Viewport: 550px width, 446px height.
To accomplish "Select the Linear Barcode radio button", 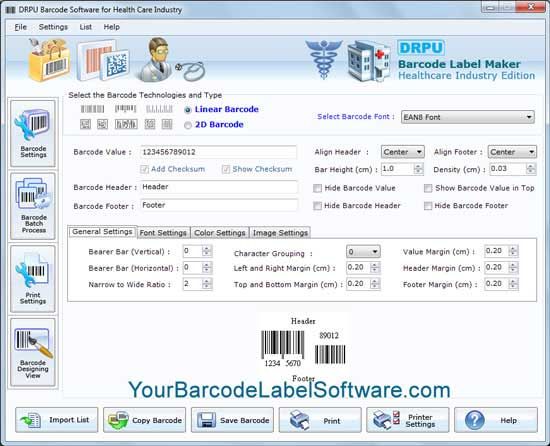I will 188,110.
